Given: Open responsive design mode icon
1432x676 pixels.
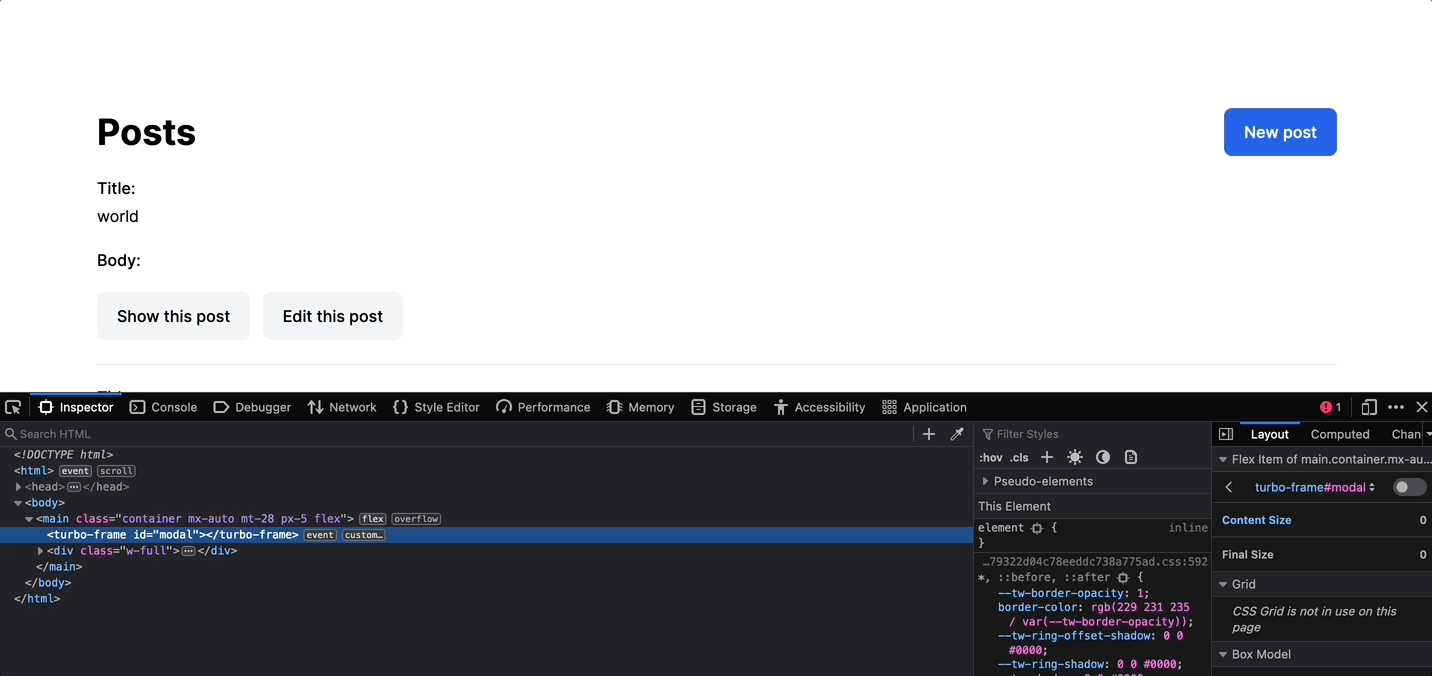Looking at the screenshot, I should tap(1369, 407).
